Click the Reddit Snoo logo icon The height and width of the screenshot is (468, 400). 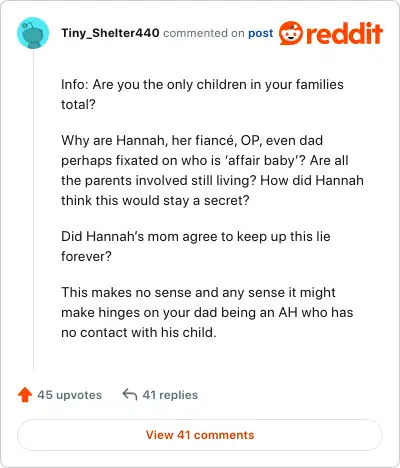point(291,33)
